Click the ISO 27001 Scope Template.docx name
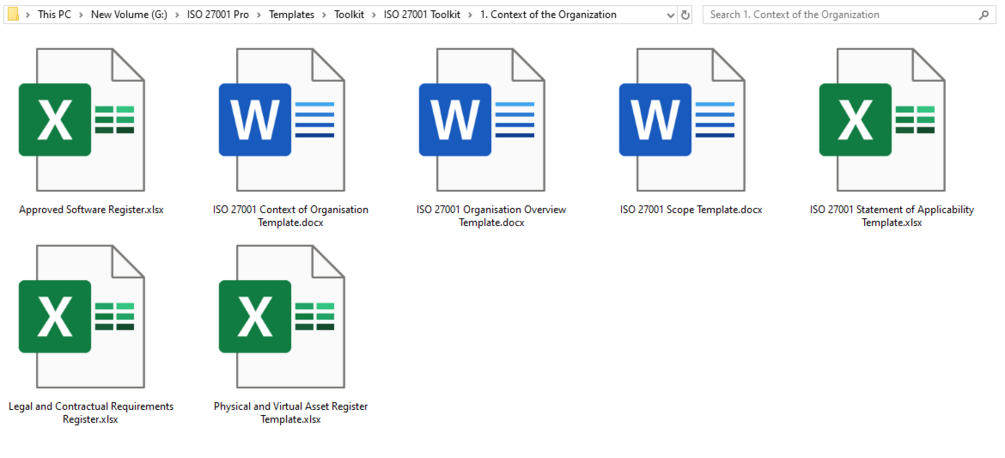 691,209
